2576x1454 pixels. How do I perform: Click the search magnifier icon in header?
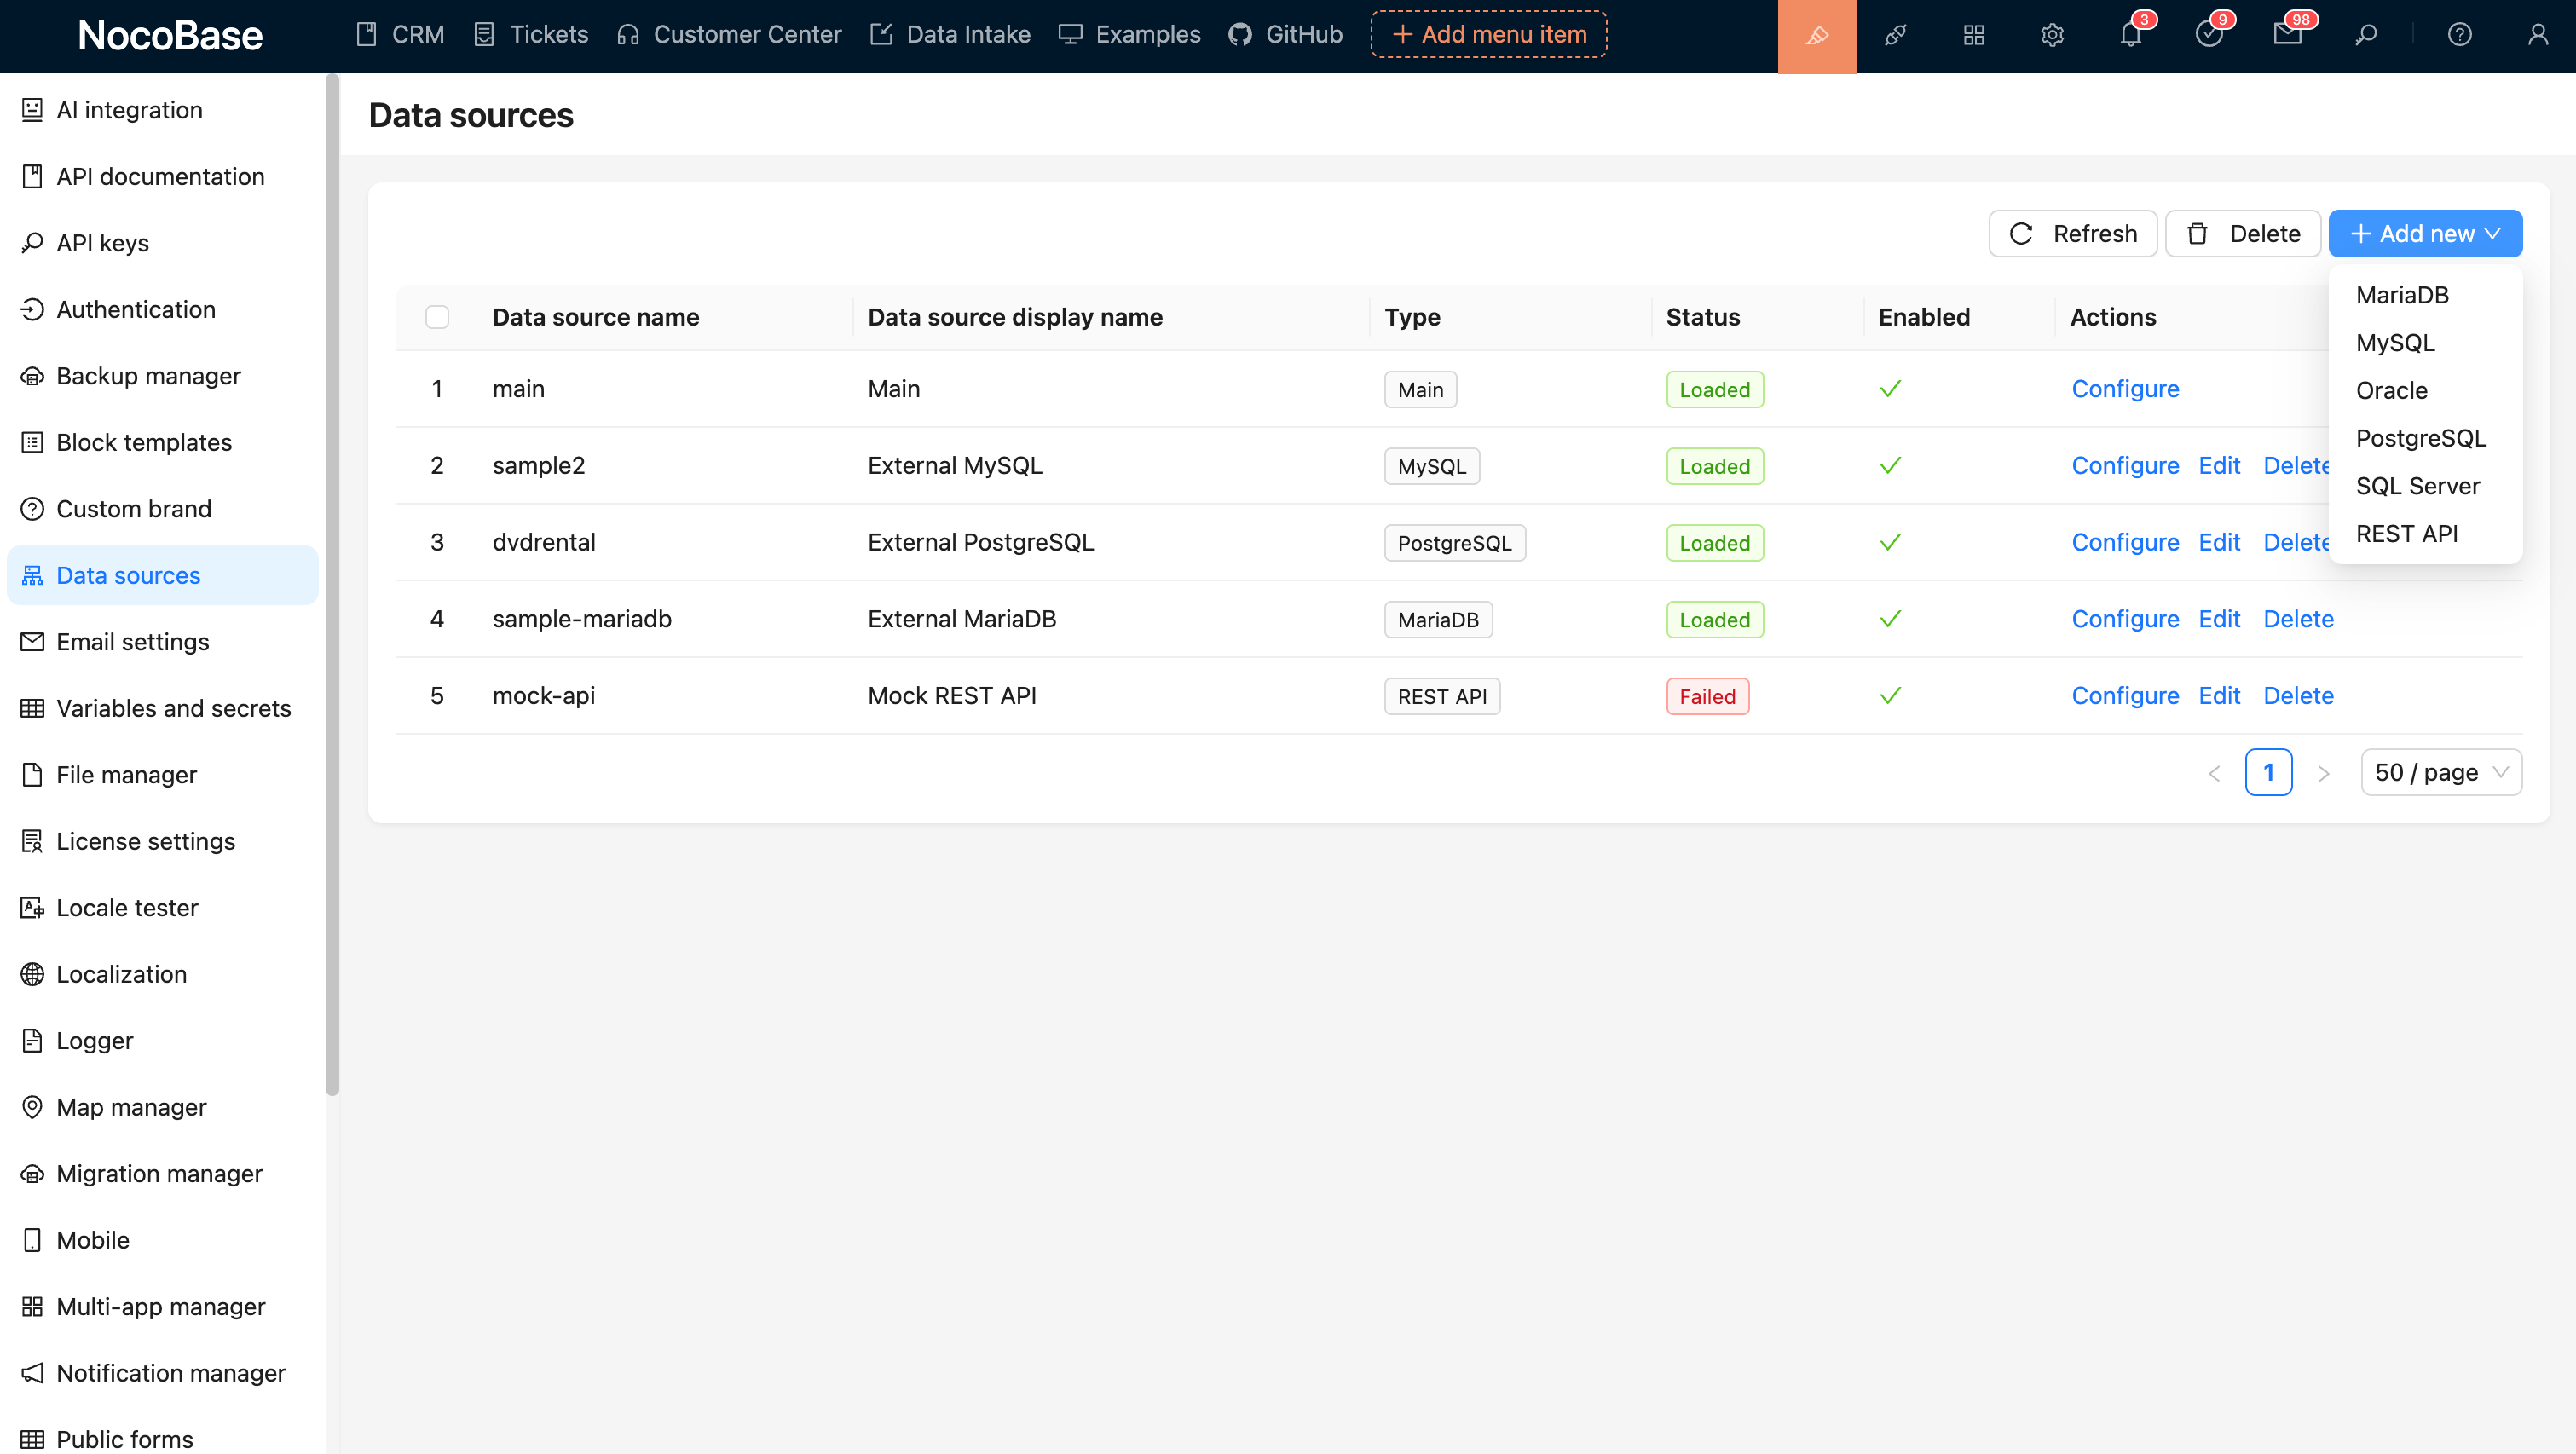[x=2366, y=36]
